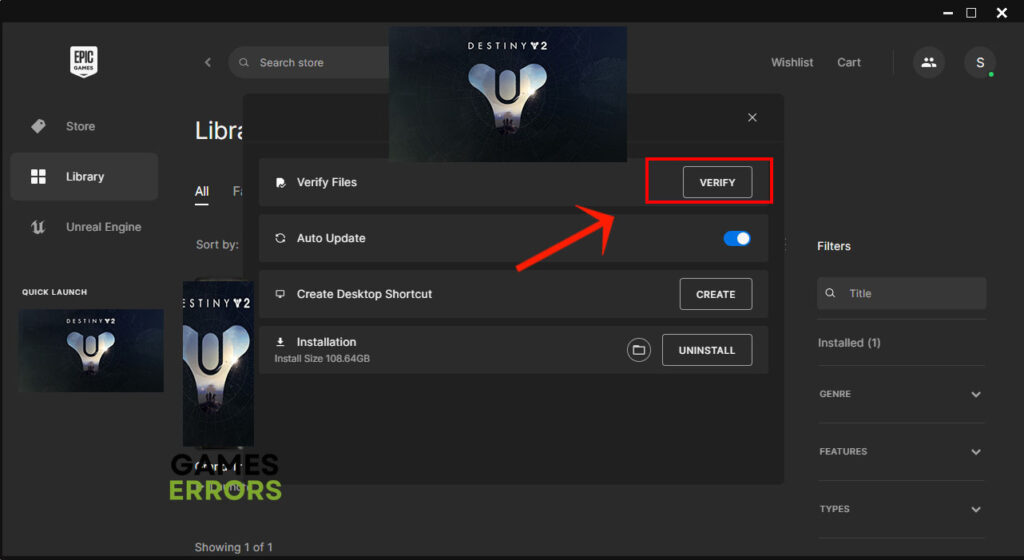The height and width of the screenshot is (560, 1024).
Task: Click the Unreal Engine logo icon
Action: pos(39,227)
